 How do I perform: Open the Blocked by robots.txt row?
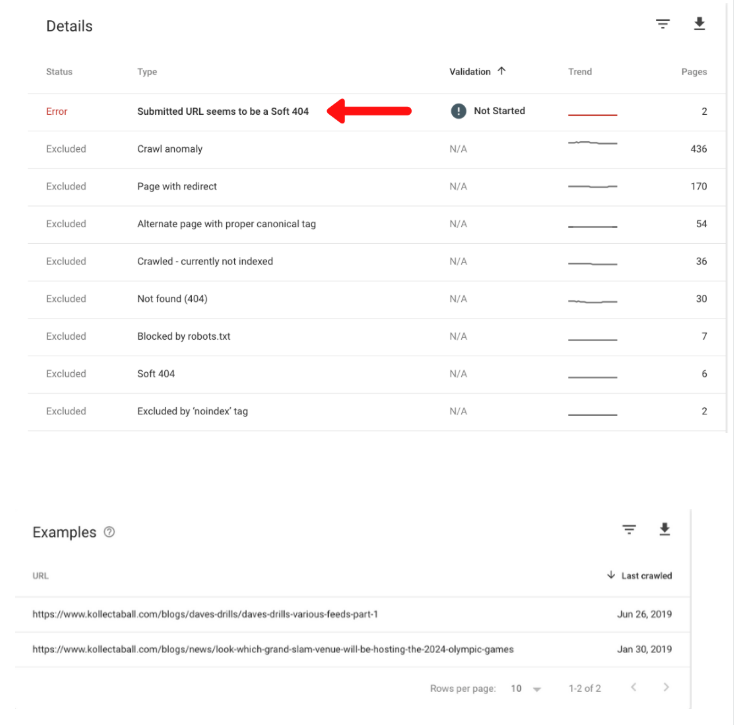[x=377, y=337]
